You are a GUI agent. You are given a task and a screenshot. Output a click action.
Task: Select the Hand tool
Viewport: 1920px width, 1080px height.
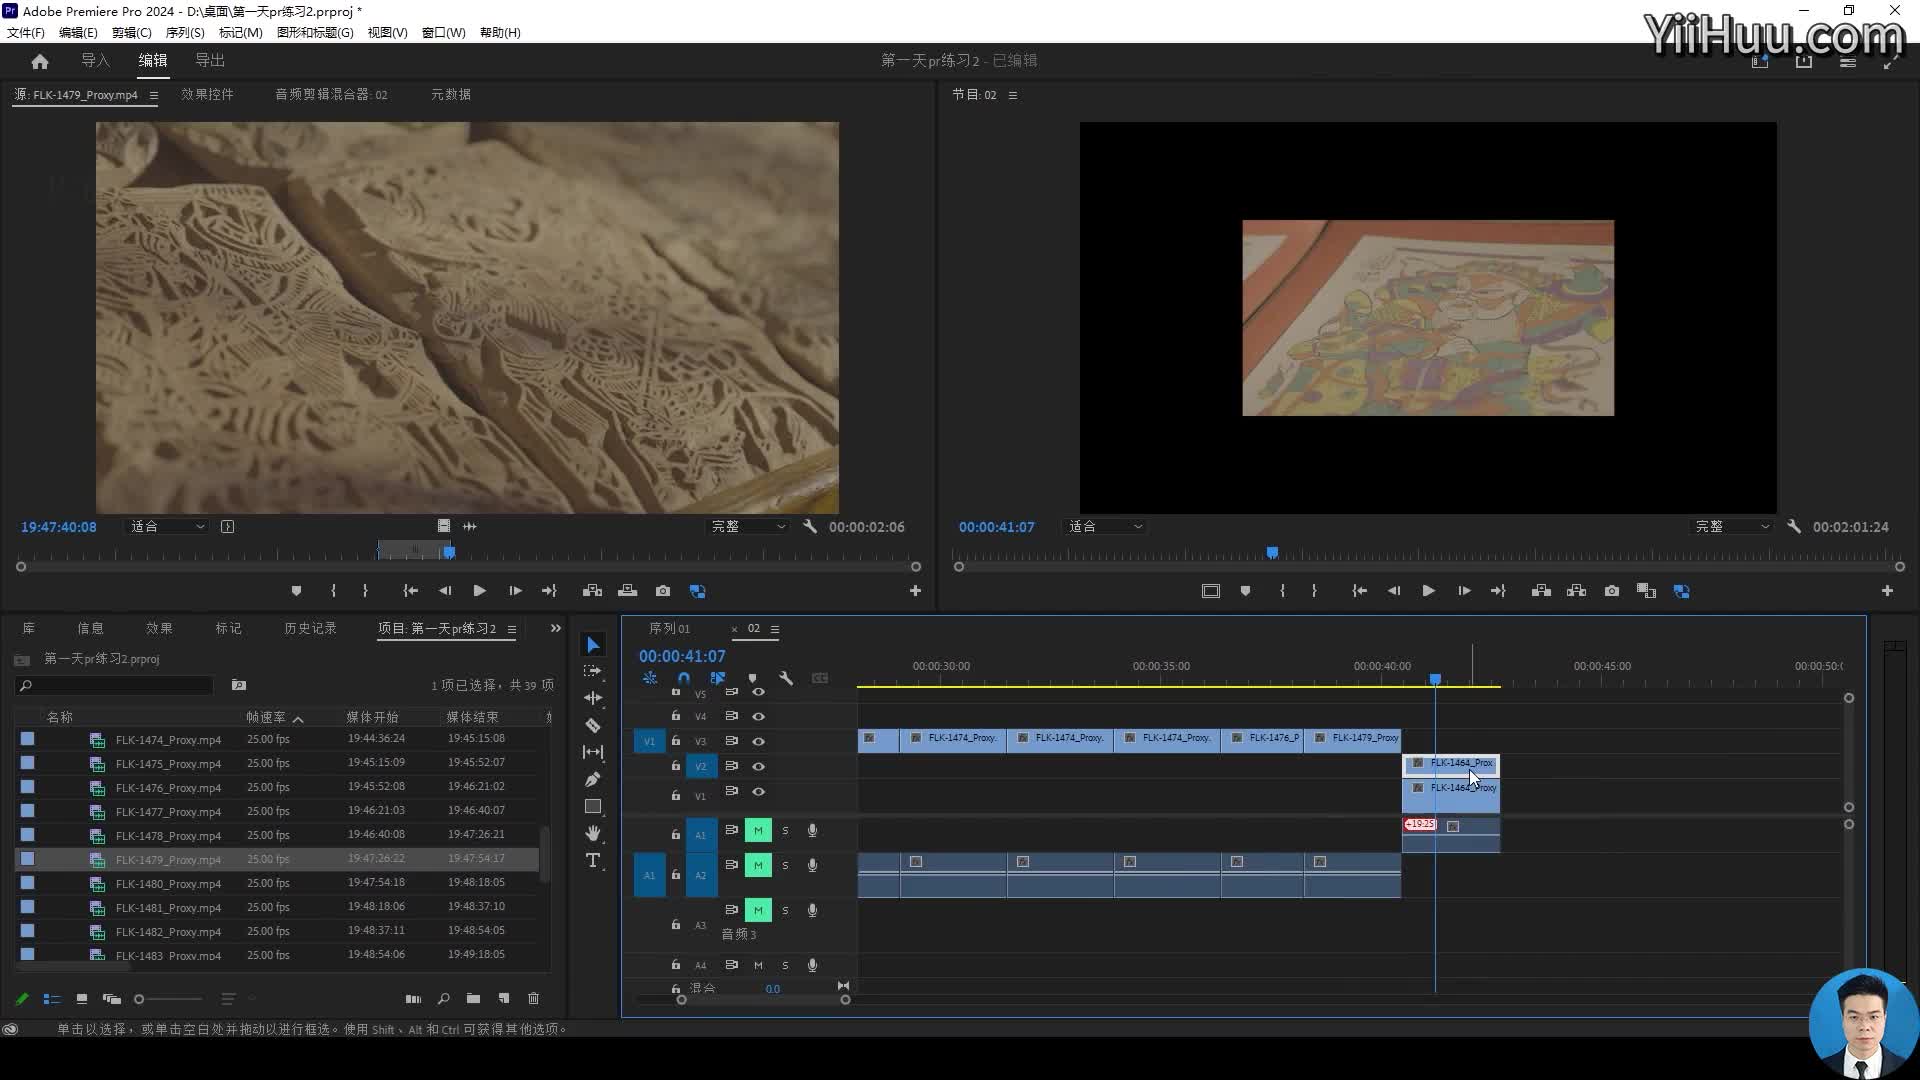[593, 833]
